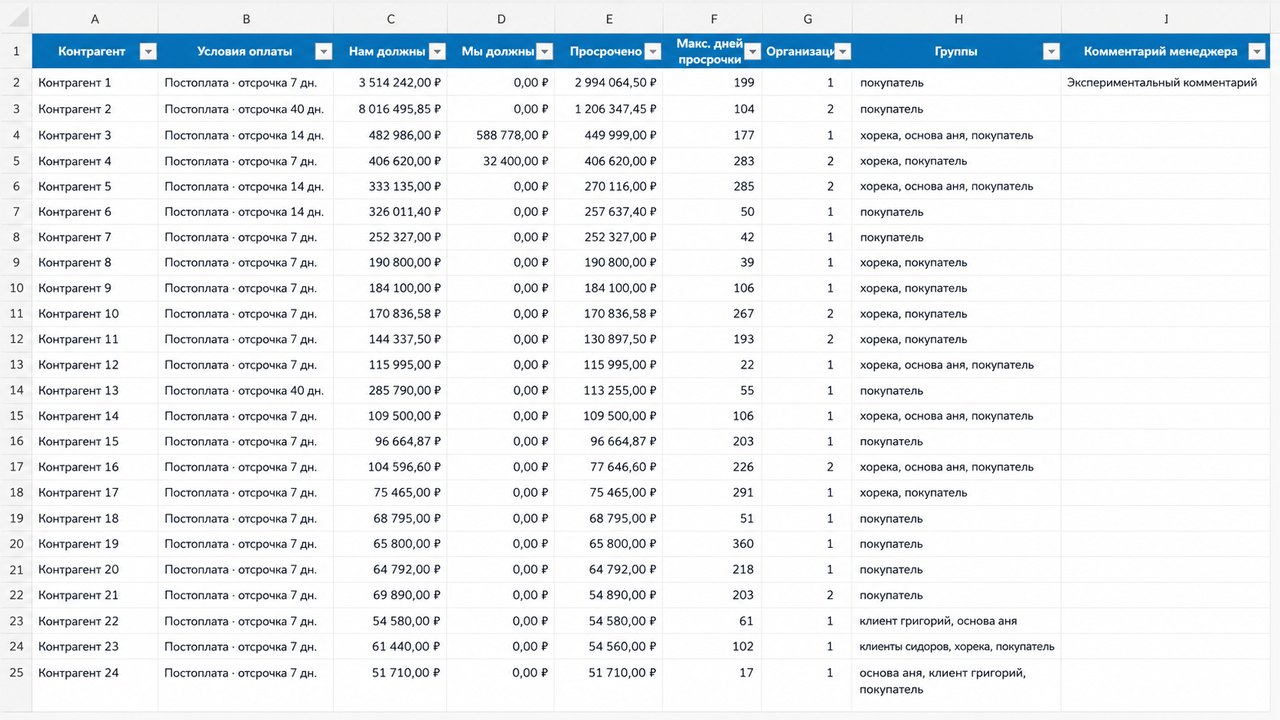
Task: Open the Группы column filter dropdown
Action: 1050,52
